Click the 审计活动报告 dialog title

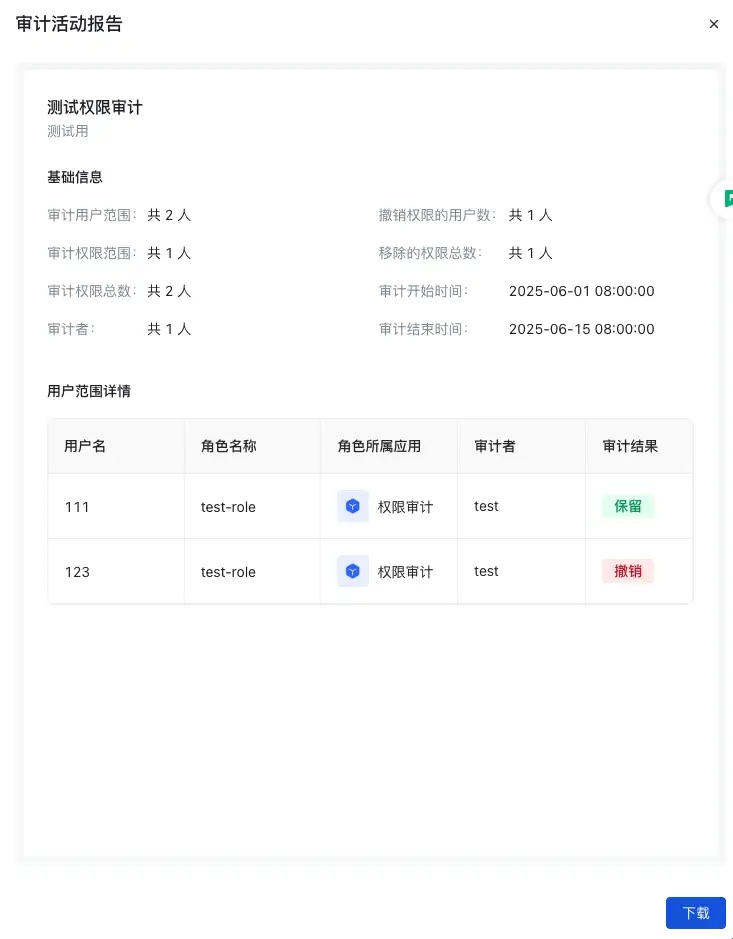tap(69, 24)
